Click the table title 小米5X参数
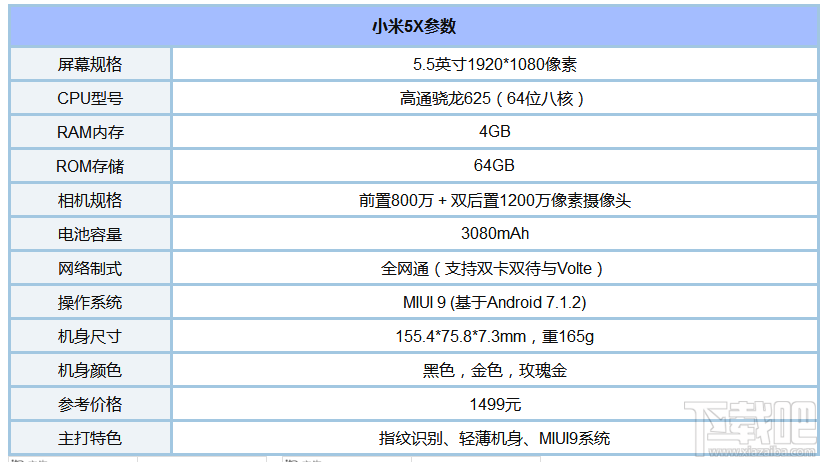 coord(414,26)
